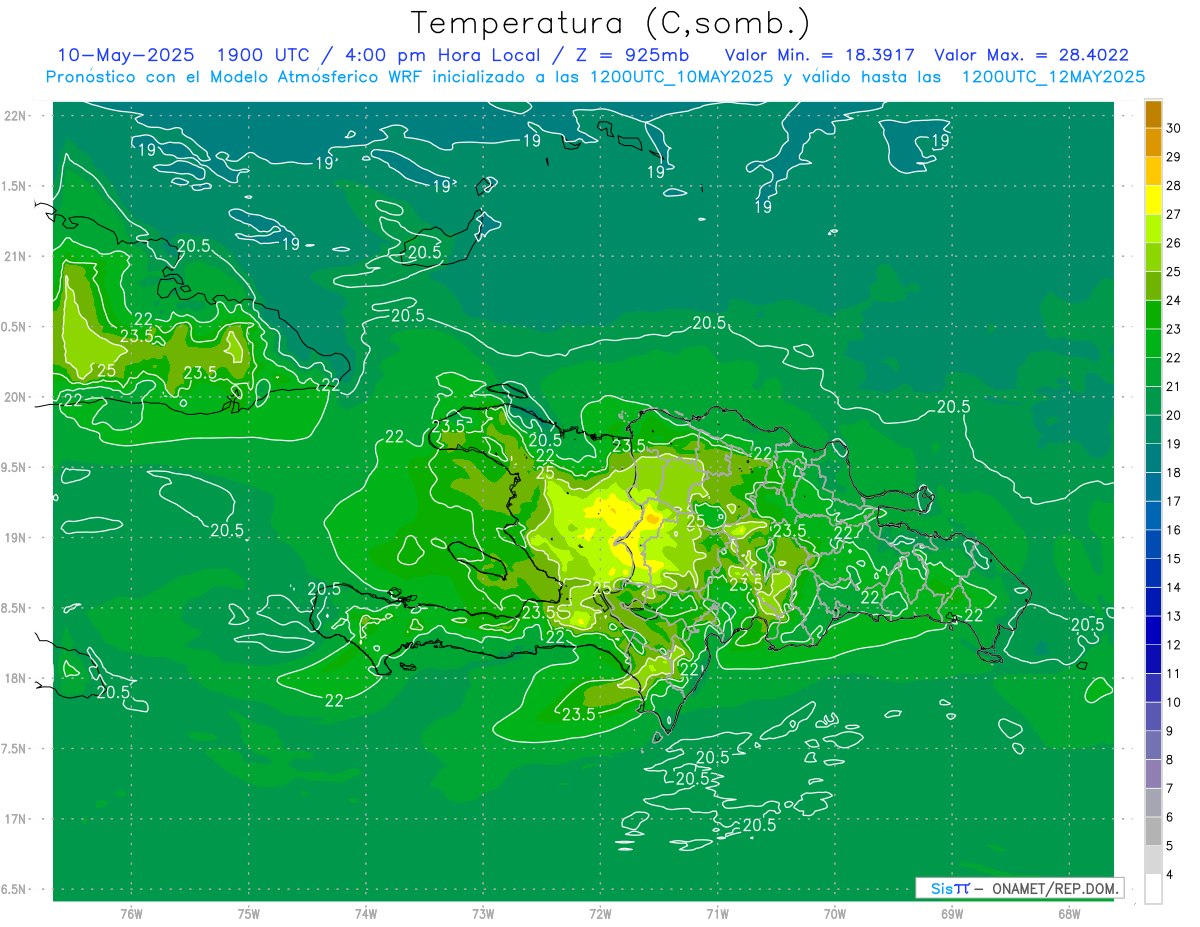Click the "Z = 925mb" level text
Image resolution: width=1200 pixels, height=927 pixels.
[627, 55]
